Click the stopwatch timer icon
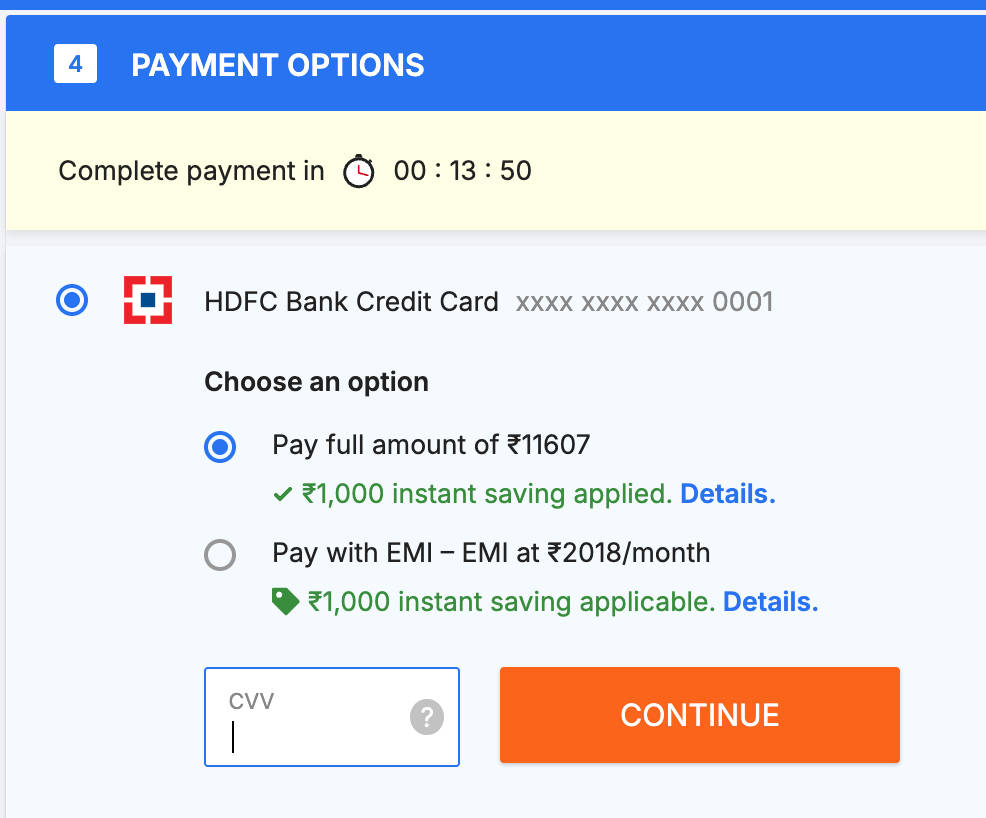 (358, 172)
